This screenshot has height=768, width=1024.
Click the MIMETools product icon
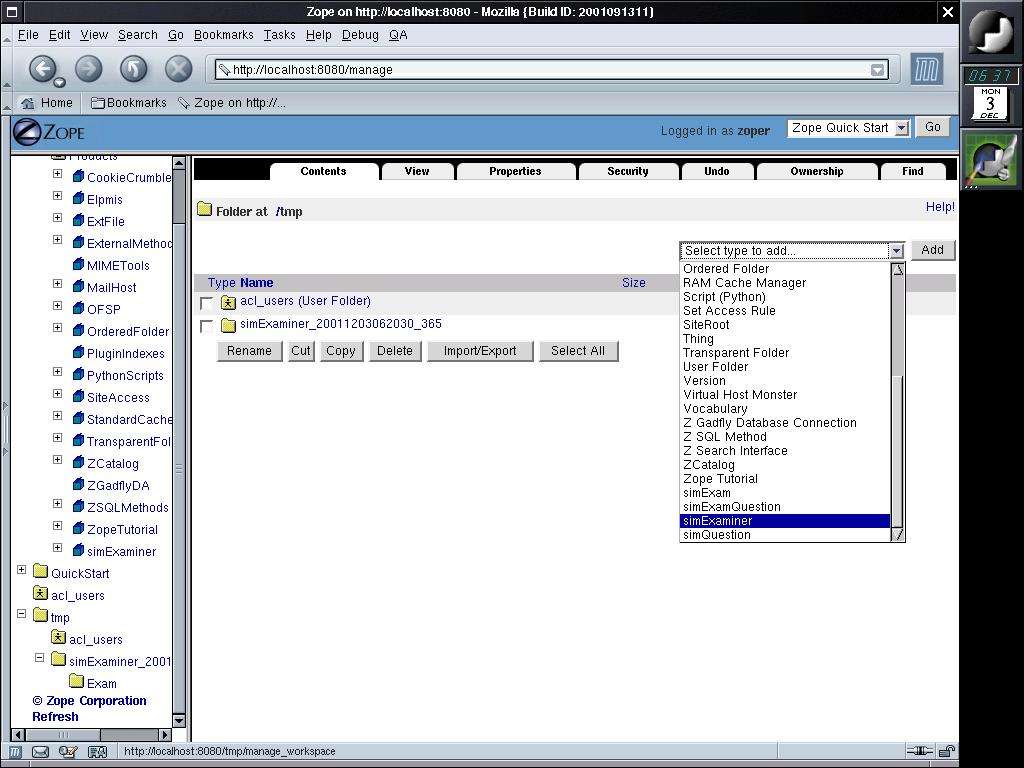click(78, 264)
